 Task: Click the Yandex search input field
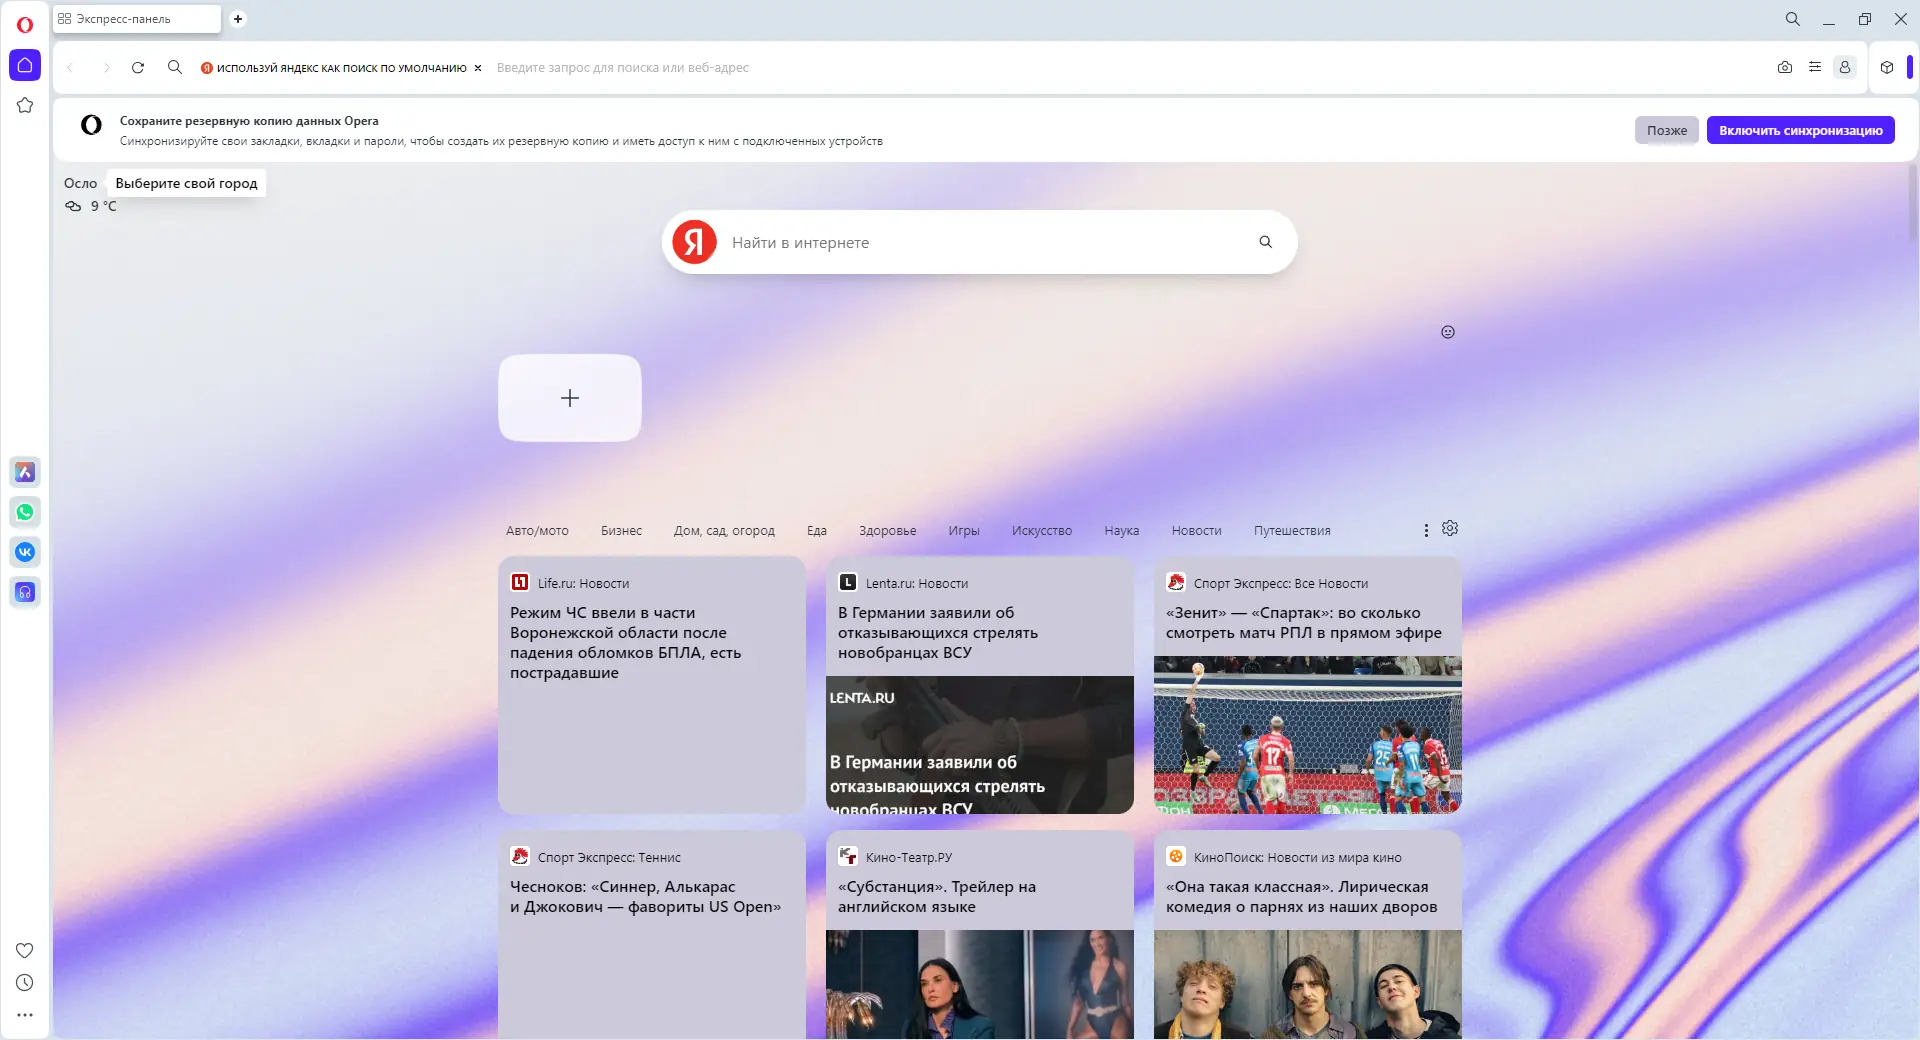[x=950, y=242]
